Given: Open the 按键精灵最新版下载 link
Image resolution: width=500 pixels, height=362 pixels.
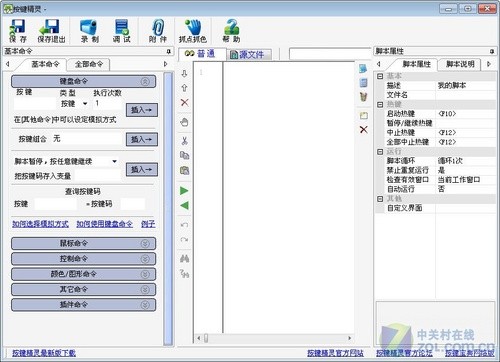Looking at the screenshot, I should [x=44, y=353].
